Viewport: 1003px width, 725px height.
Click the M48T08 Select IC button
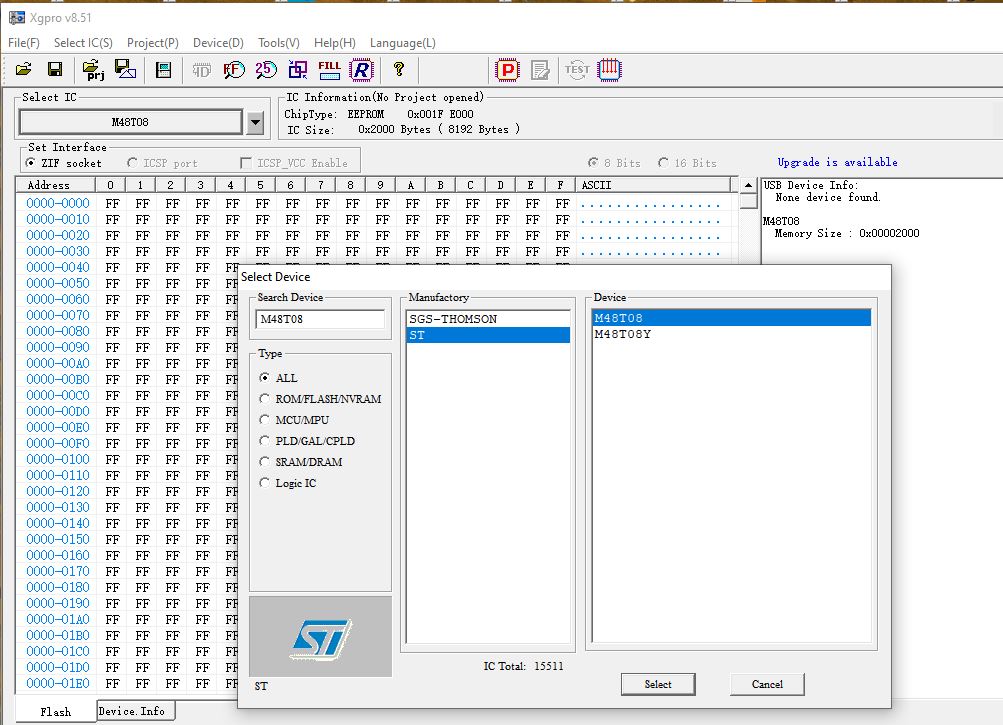point(130,122)
